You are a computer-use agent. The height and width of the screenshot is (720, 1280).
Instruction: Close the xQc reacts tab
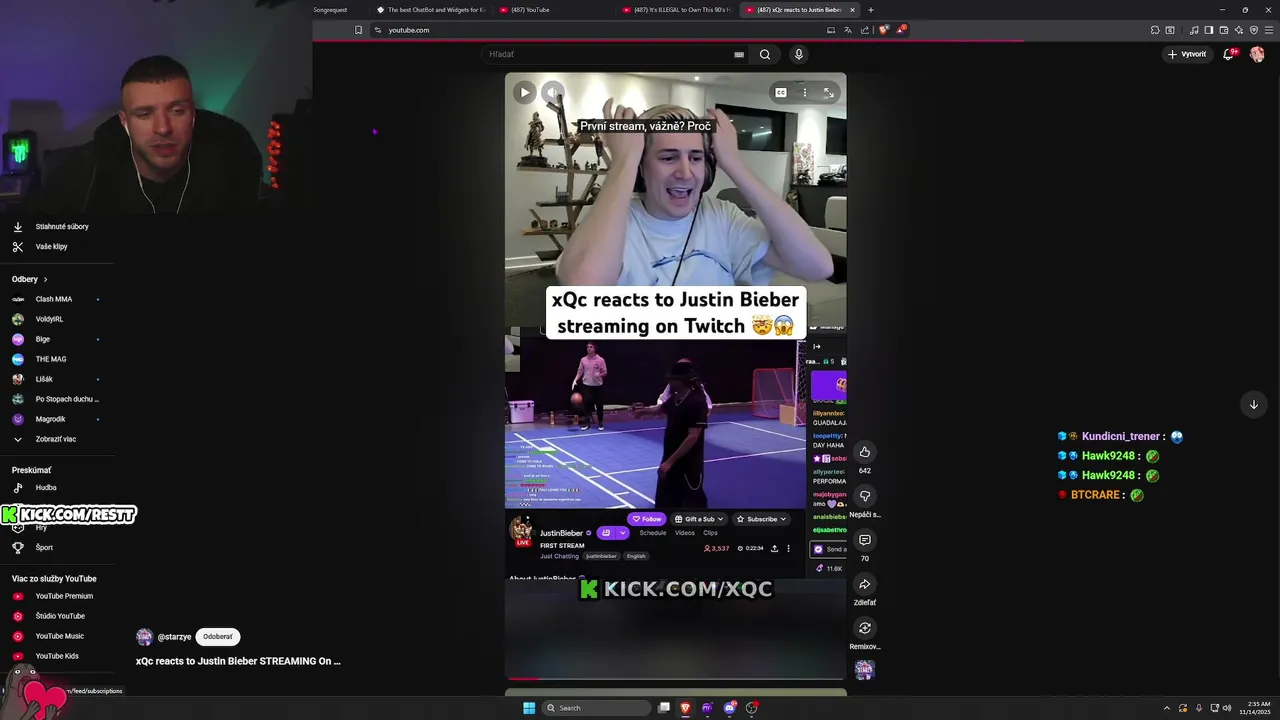[852, 10]
